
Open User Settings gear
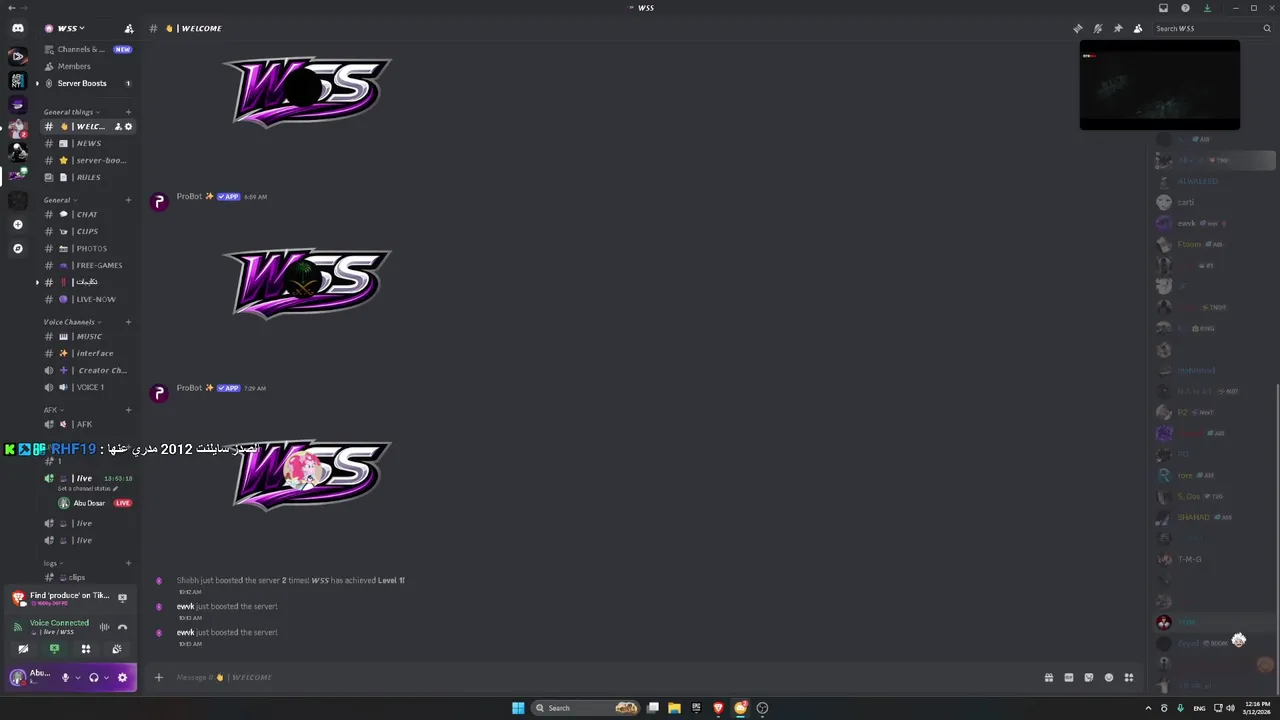point(122,677)
